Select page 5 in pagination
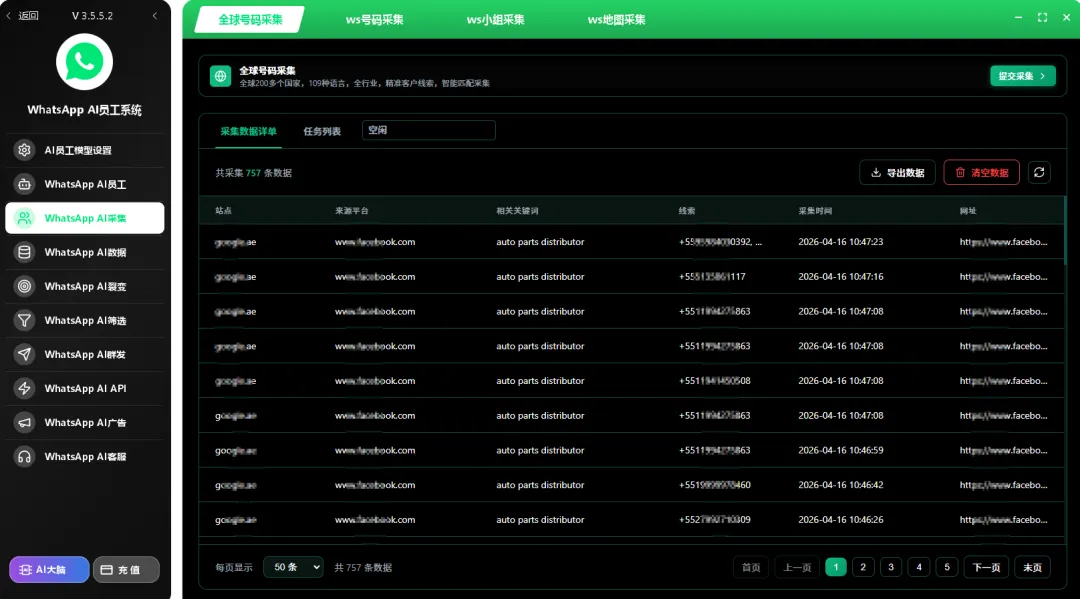 coord(946,567)
